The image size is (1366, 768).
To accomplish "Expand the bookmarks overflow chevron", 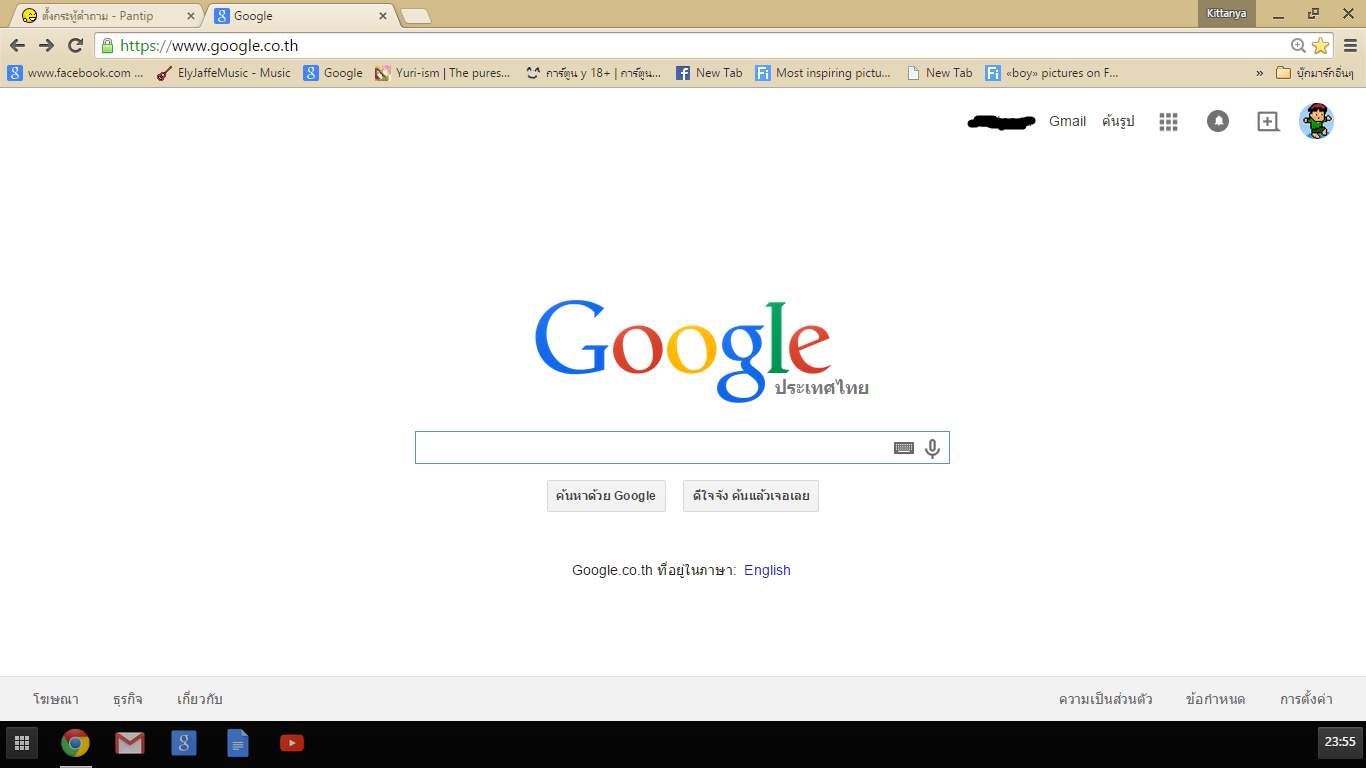I will click(x=1259, y=73).
